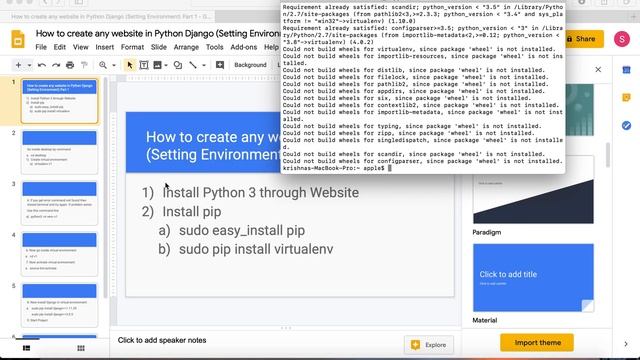This screenshot has height=360, width=640.
Task: Expand insert image options arrow
Action: tap(166, 65)
